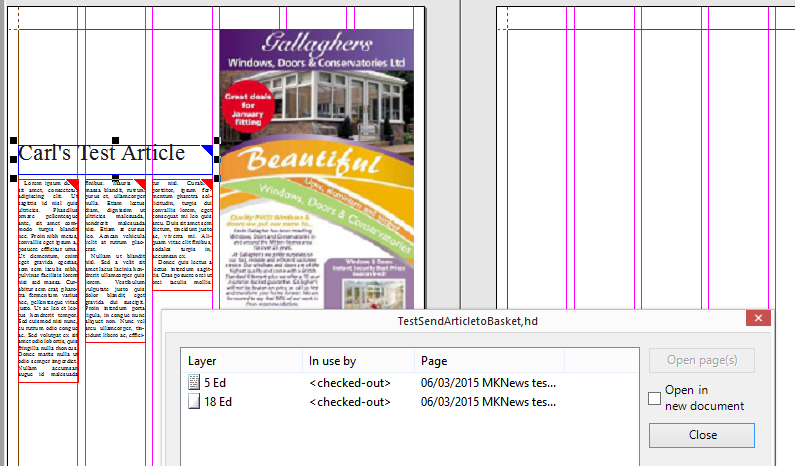
Task: Click the red corner marker of second text column
Action: pos(139,184)
